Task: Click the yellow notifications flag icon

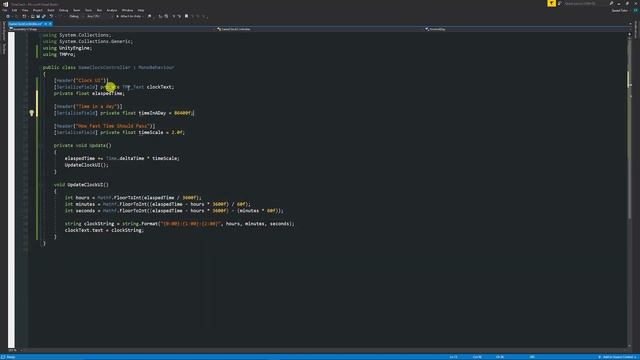Action: pos(551,3)
